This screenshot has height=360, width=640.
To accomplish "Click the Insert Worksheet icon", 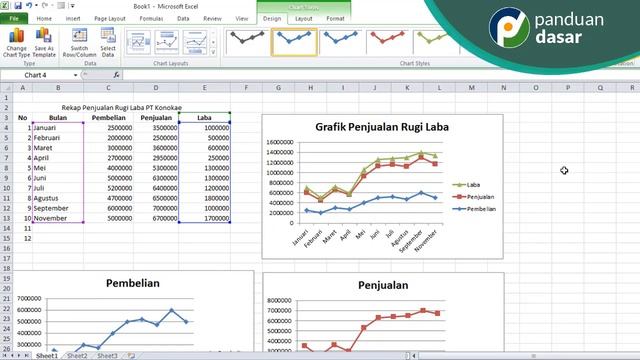I will pyautogui.click(x=131, y=356).
